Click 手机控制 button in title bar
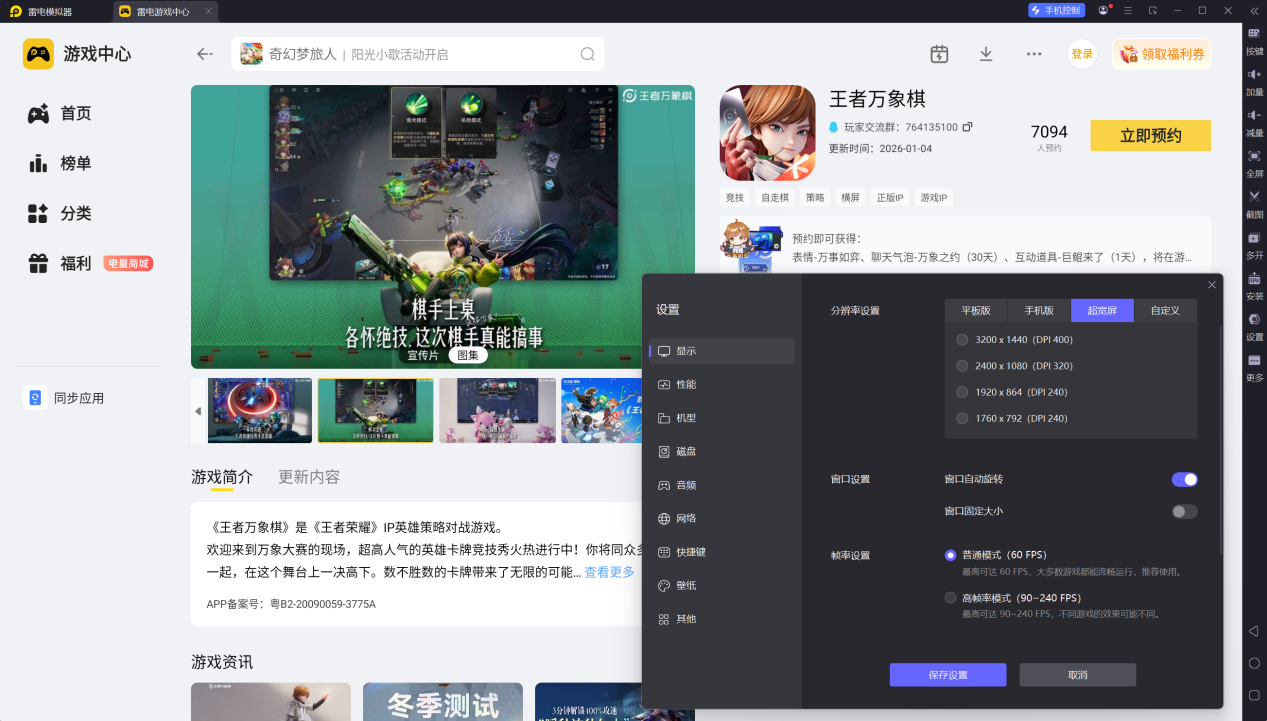The width and height of the screenshot is (1267, 721). pyautogui.click(x=1056, y=10)
